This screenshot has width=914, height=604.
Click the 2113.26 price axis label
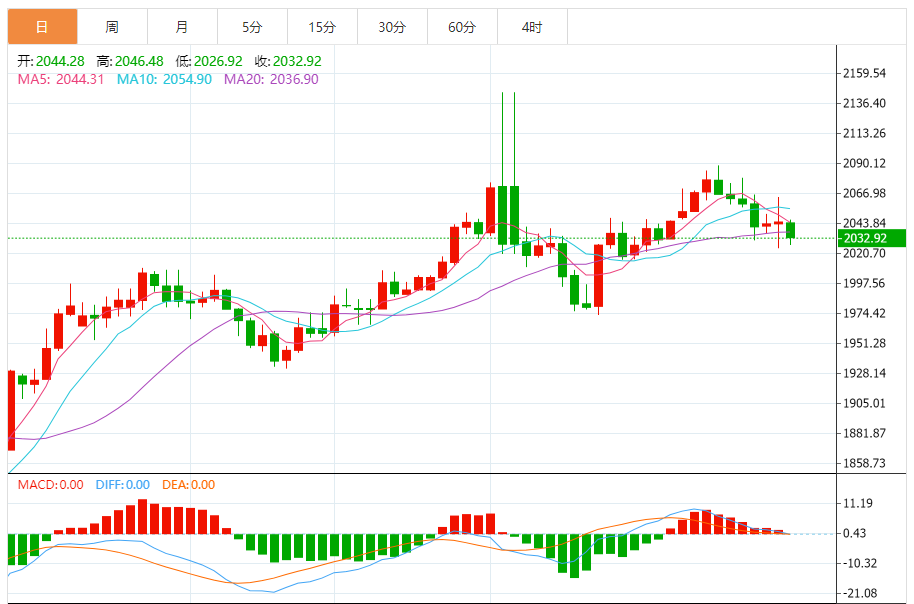click(x=864, y=134)
